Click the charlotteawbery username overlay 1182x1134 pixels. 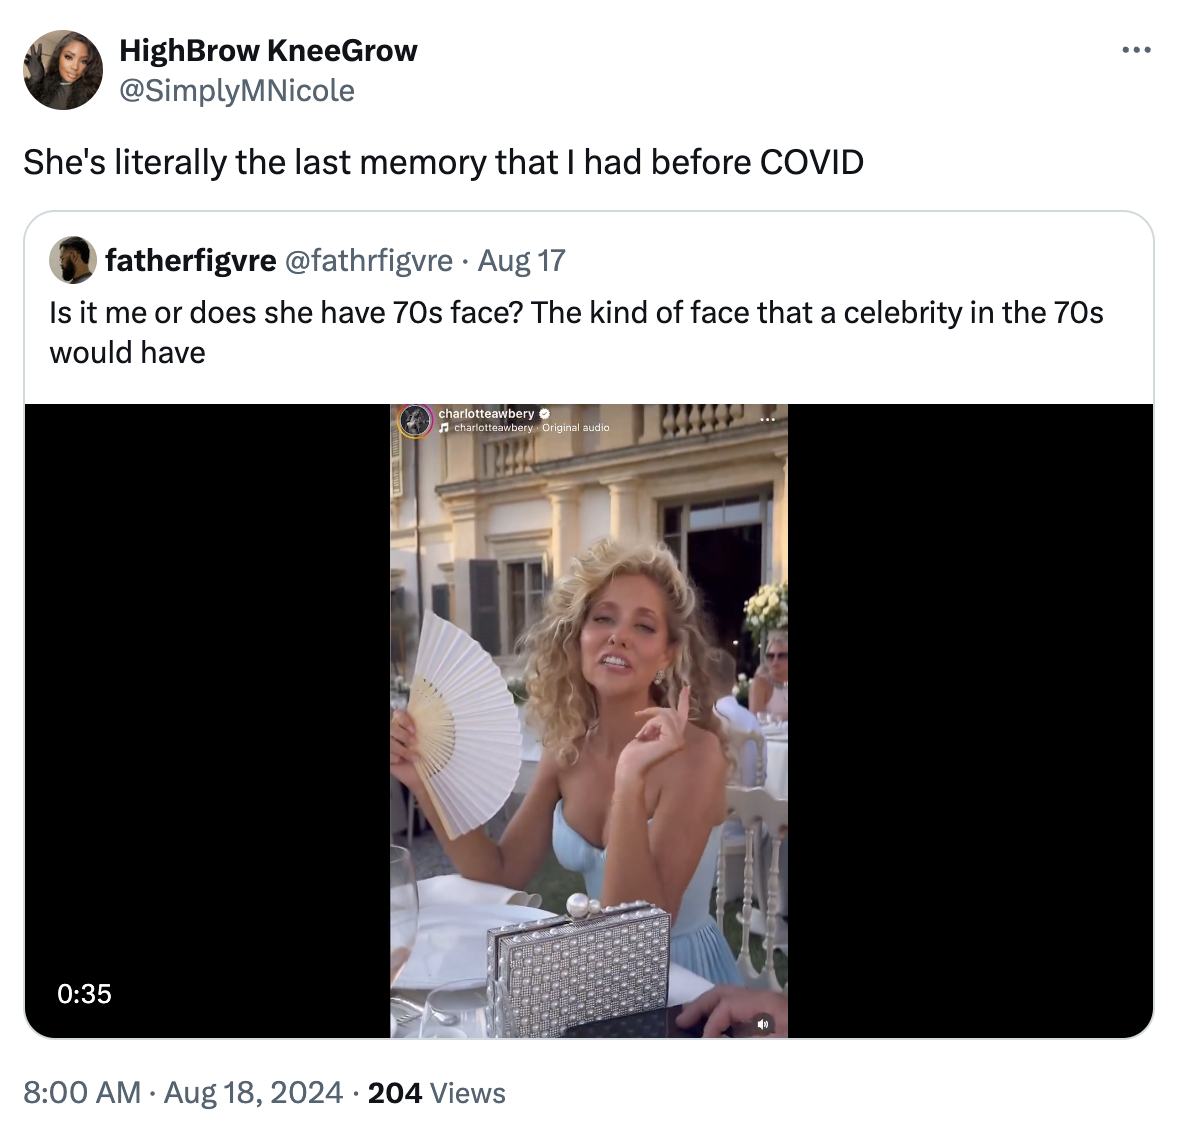486,412
